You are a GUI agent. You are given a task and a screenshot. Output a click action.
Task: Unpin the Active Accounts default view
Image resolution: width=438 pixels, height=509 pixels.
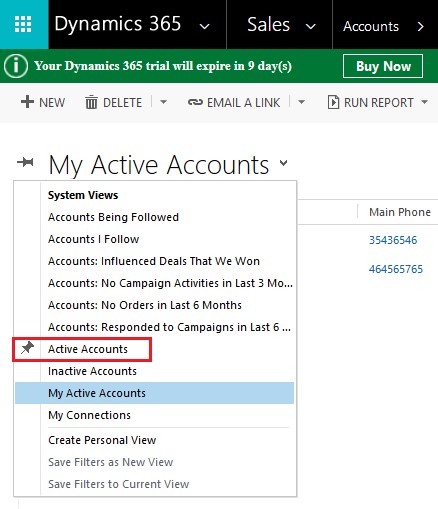[27, 348]
